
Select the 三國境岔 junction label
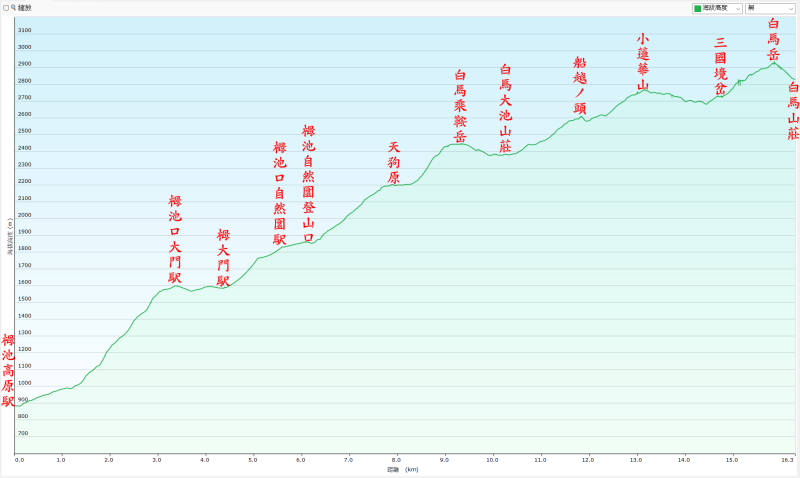tap(720, 66)
